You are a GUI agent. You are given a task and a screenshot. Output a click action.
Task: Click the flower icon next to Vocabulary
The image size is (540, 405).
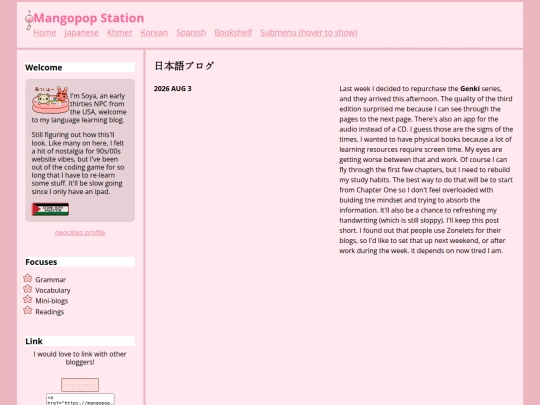tap(28, 289)
